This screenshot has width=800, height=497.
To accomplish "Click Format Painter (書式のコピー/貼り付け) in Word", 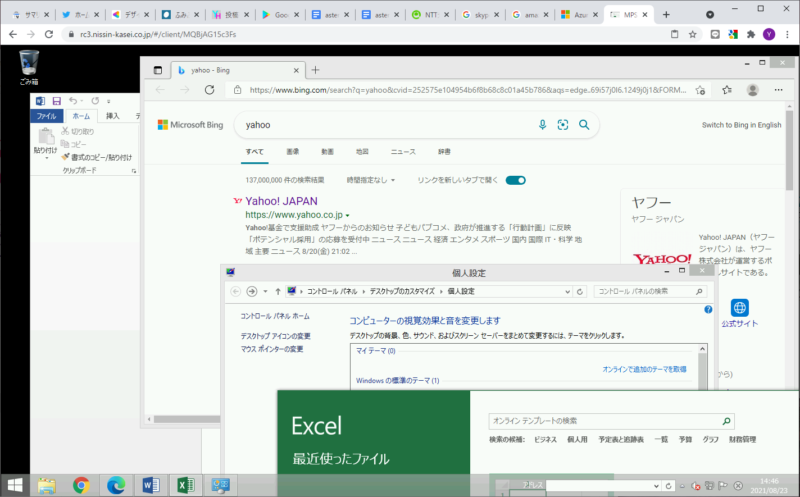I will point(96,157).
